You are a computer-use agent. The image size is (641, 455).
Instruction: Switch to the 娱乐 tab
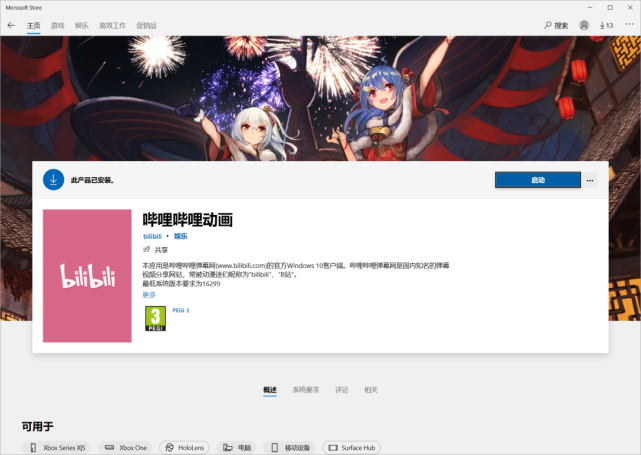tap(82, 25)
